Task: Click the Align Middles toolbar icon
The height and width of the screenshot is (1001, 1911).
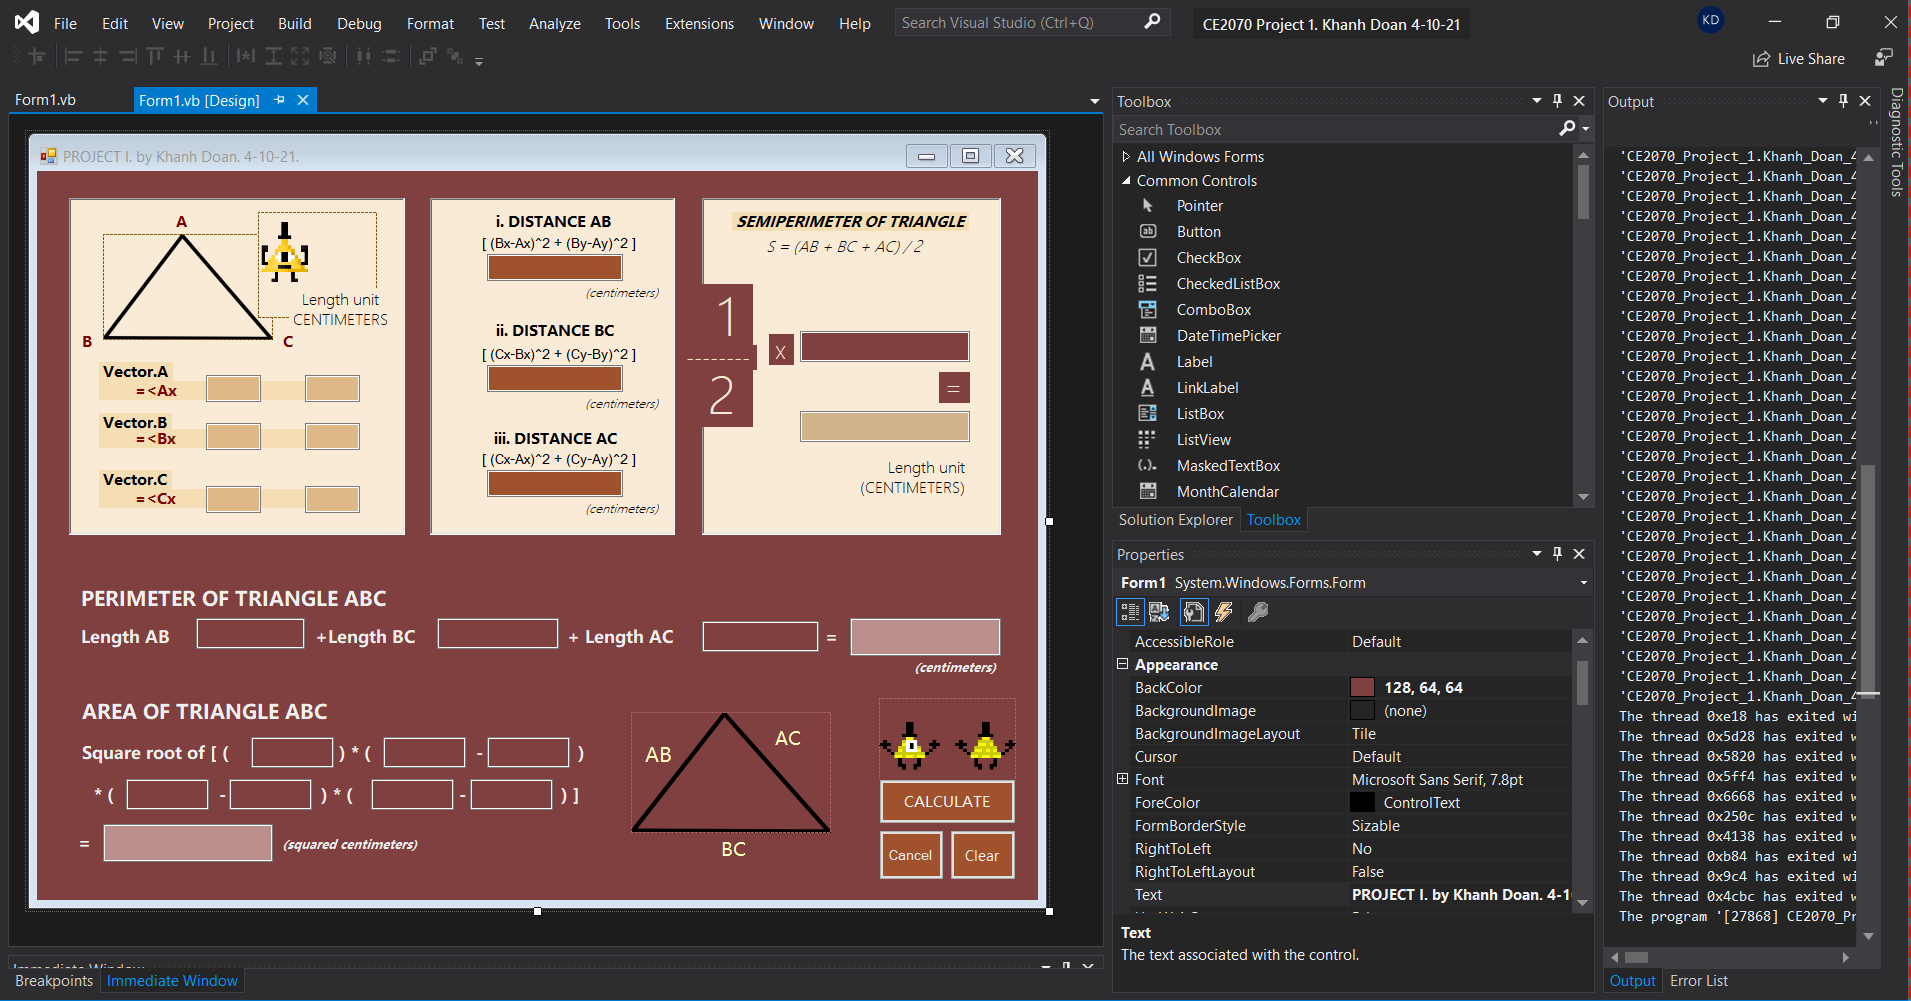Action: click(182, 57)
